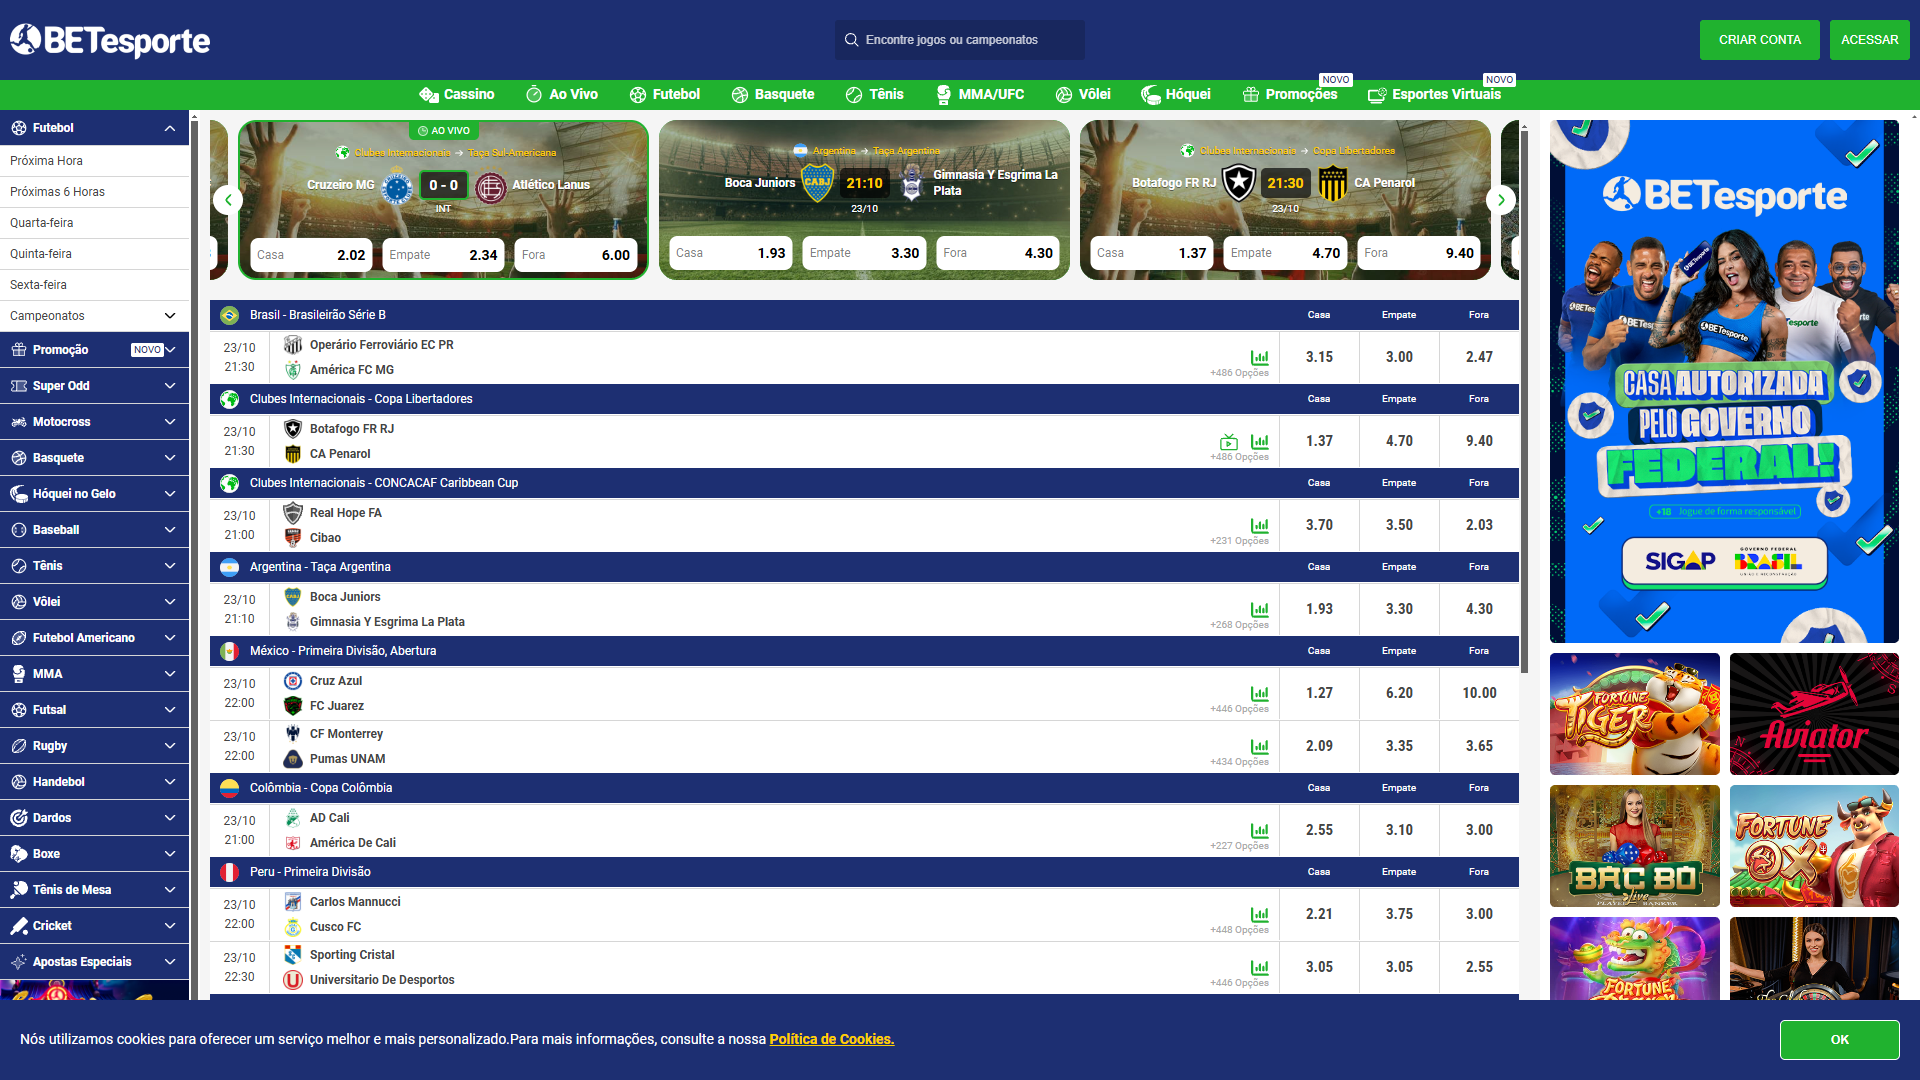Expand the Super Odd sidebar section

pyautogui.click(x=170, y=386)
